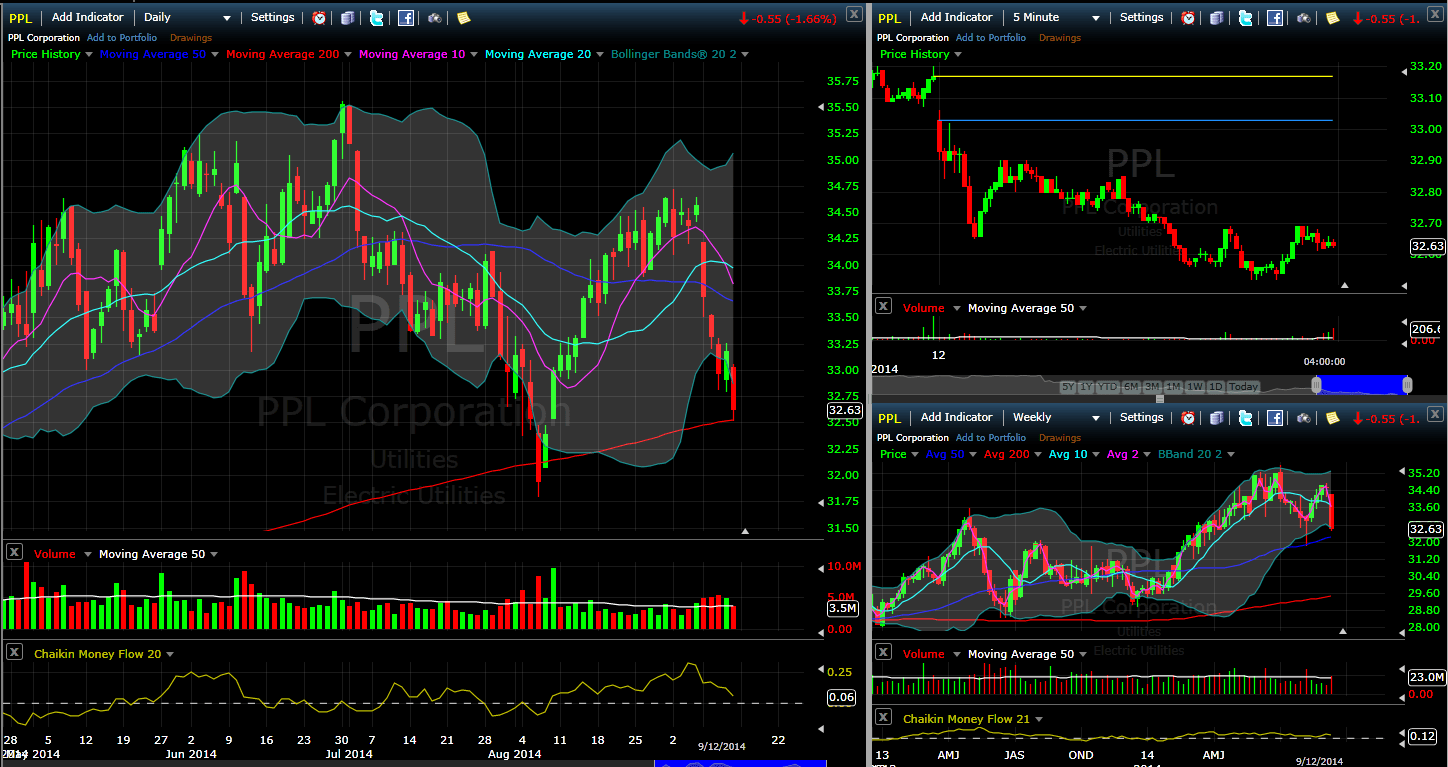Click the alarm clock icon in Weekly chart

[x=1188, y=417]
